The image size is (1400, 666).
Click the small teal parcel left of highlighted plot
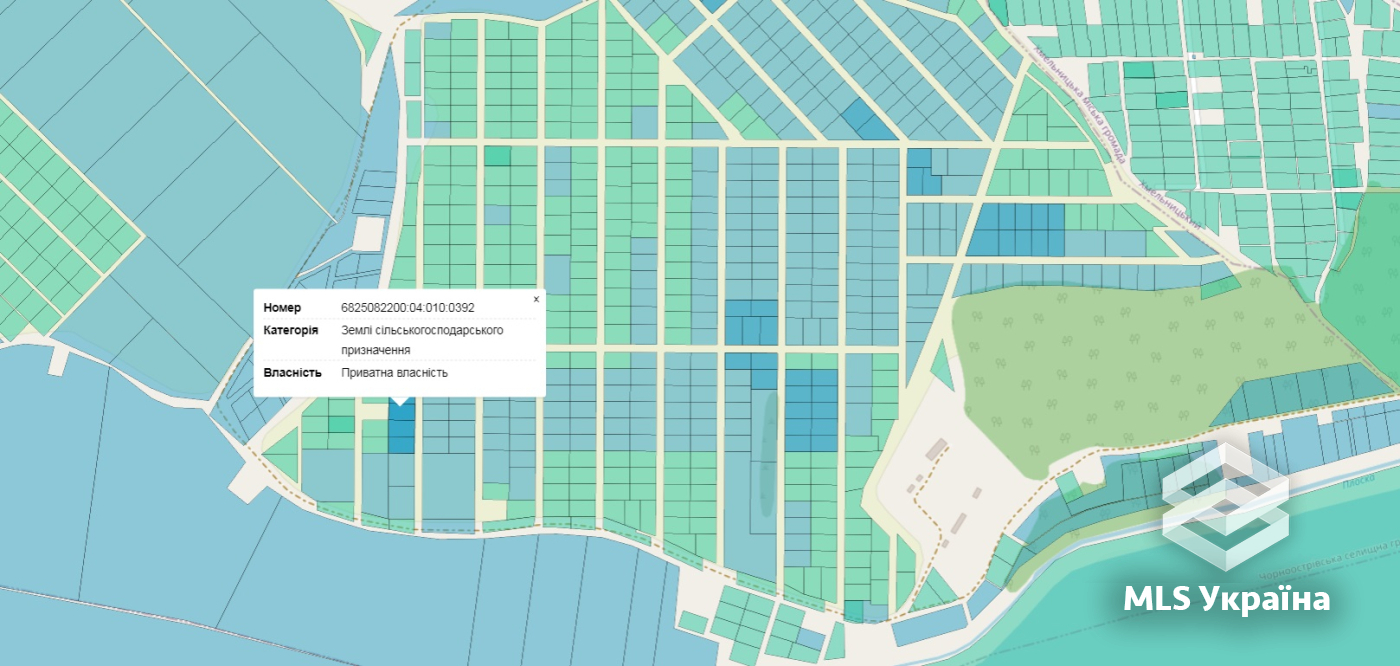tap(341, 424)
